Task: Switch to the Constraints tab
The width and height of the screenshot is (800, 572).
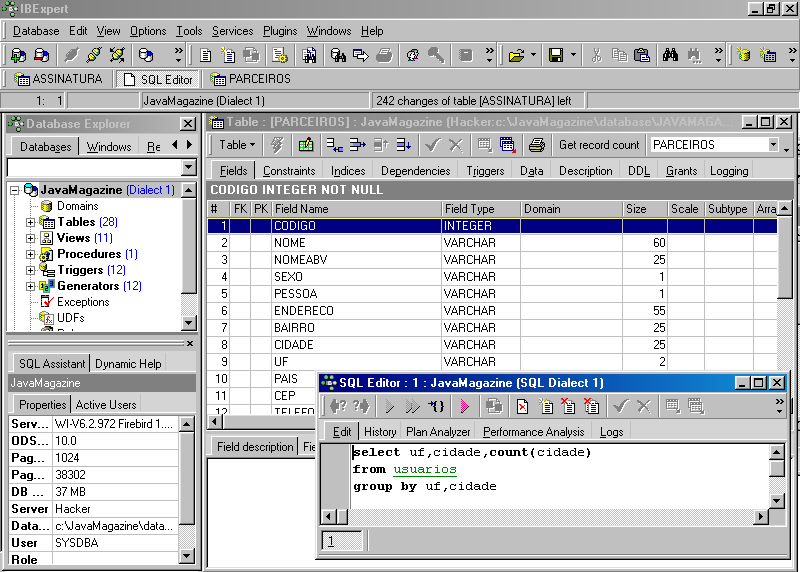Action: tap(289, 171)
